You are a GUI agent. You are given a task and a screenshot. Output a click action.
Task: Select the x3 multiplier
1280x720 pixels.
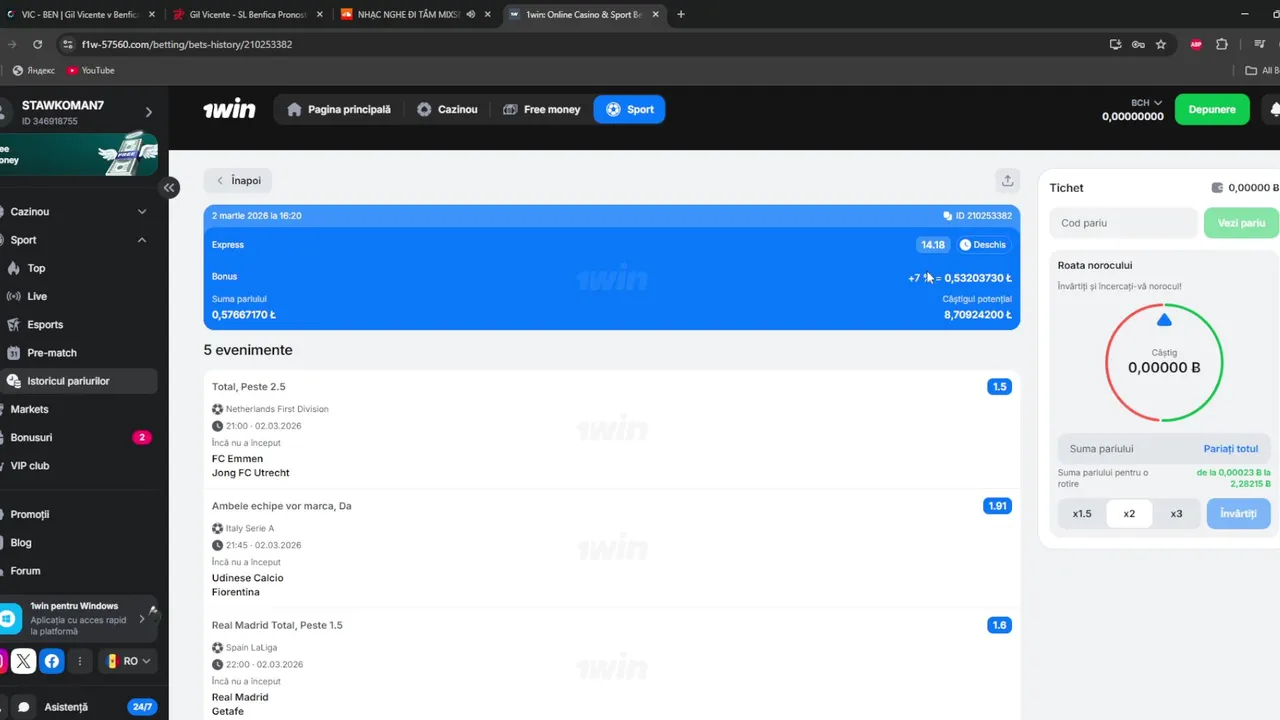(1176, 513)
